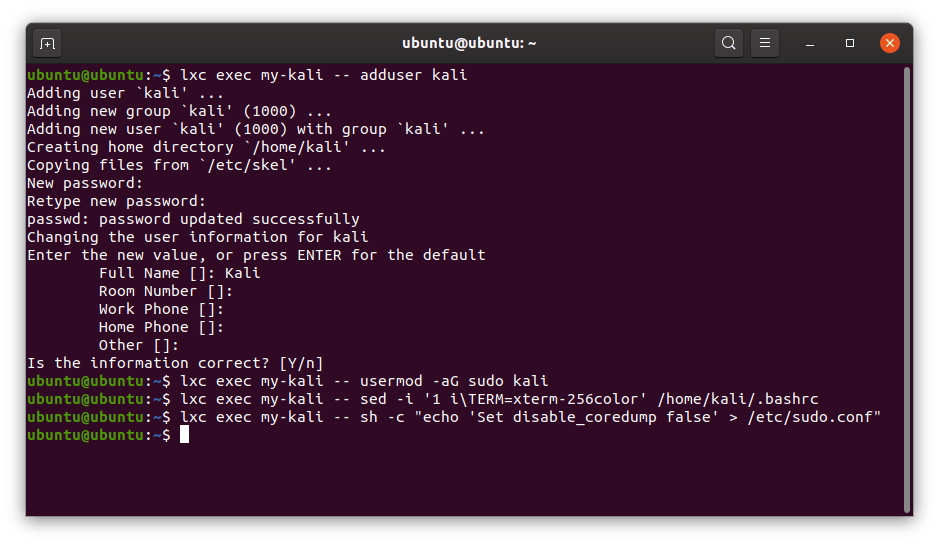Screen dimensions: 939x545
Task: Open the hamburger menu
Action: click(764, 43)
